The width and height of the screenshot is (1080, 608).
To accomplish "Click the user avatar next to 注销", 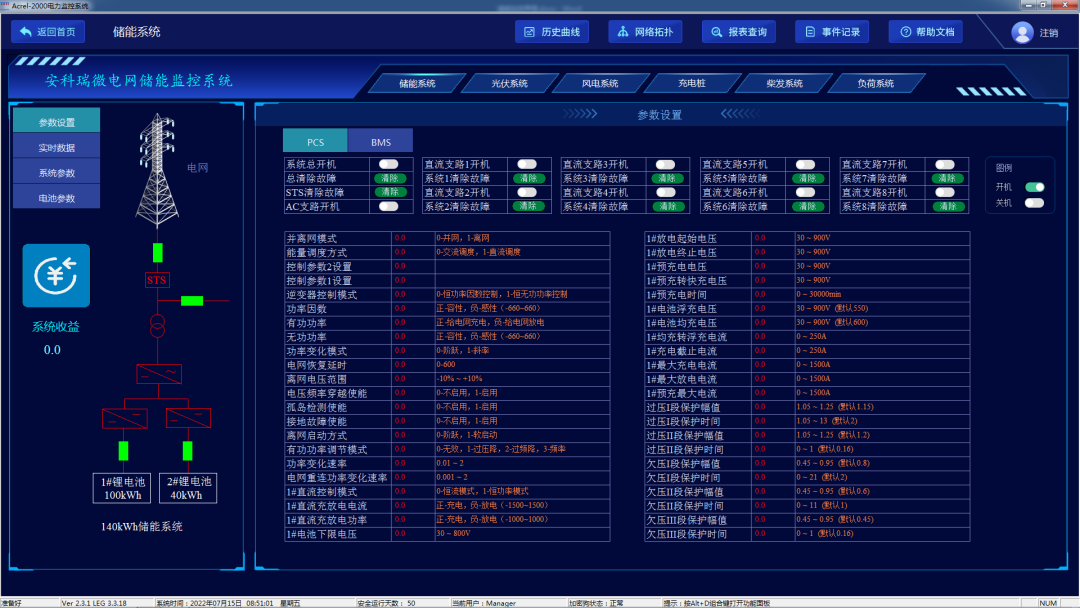I will (1021, 32).
